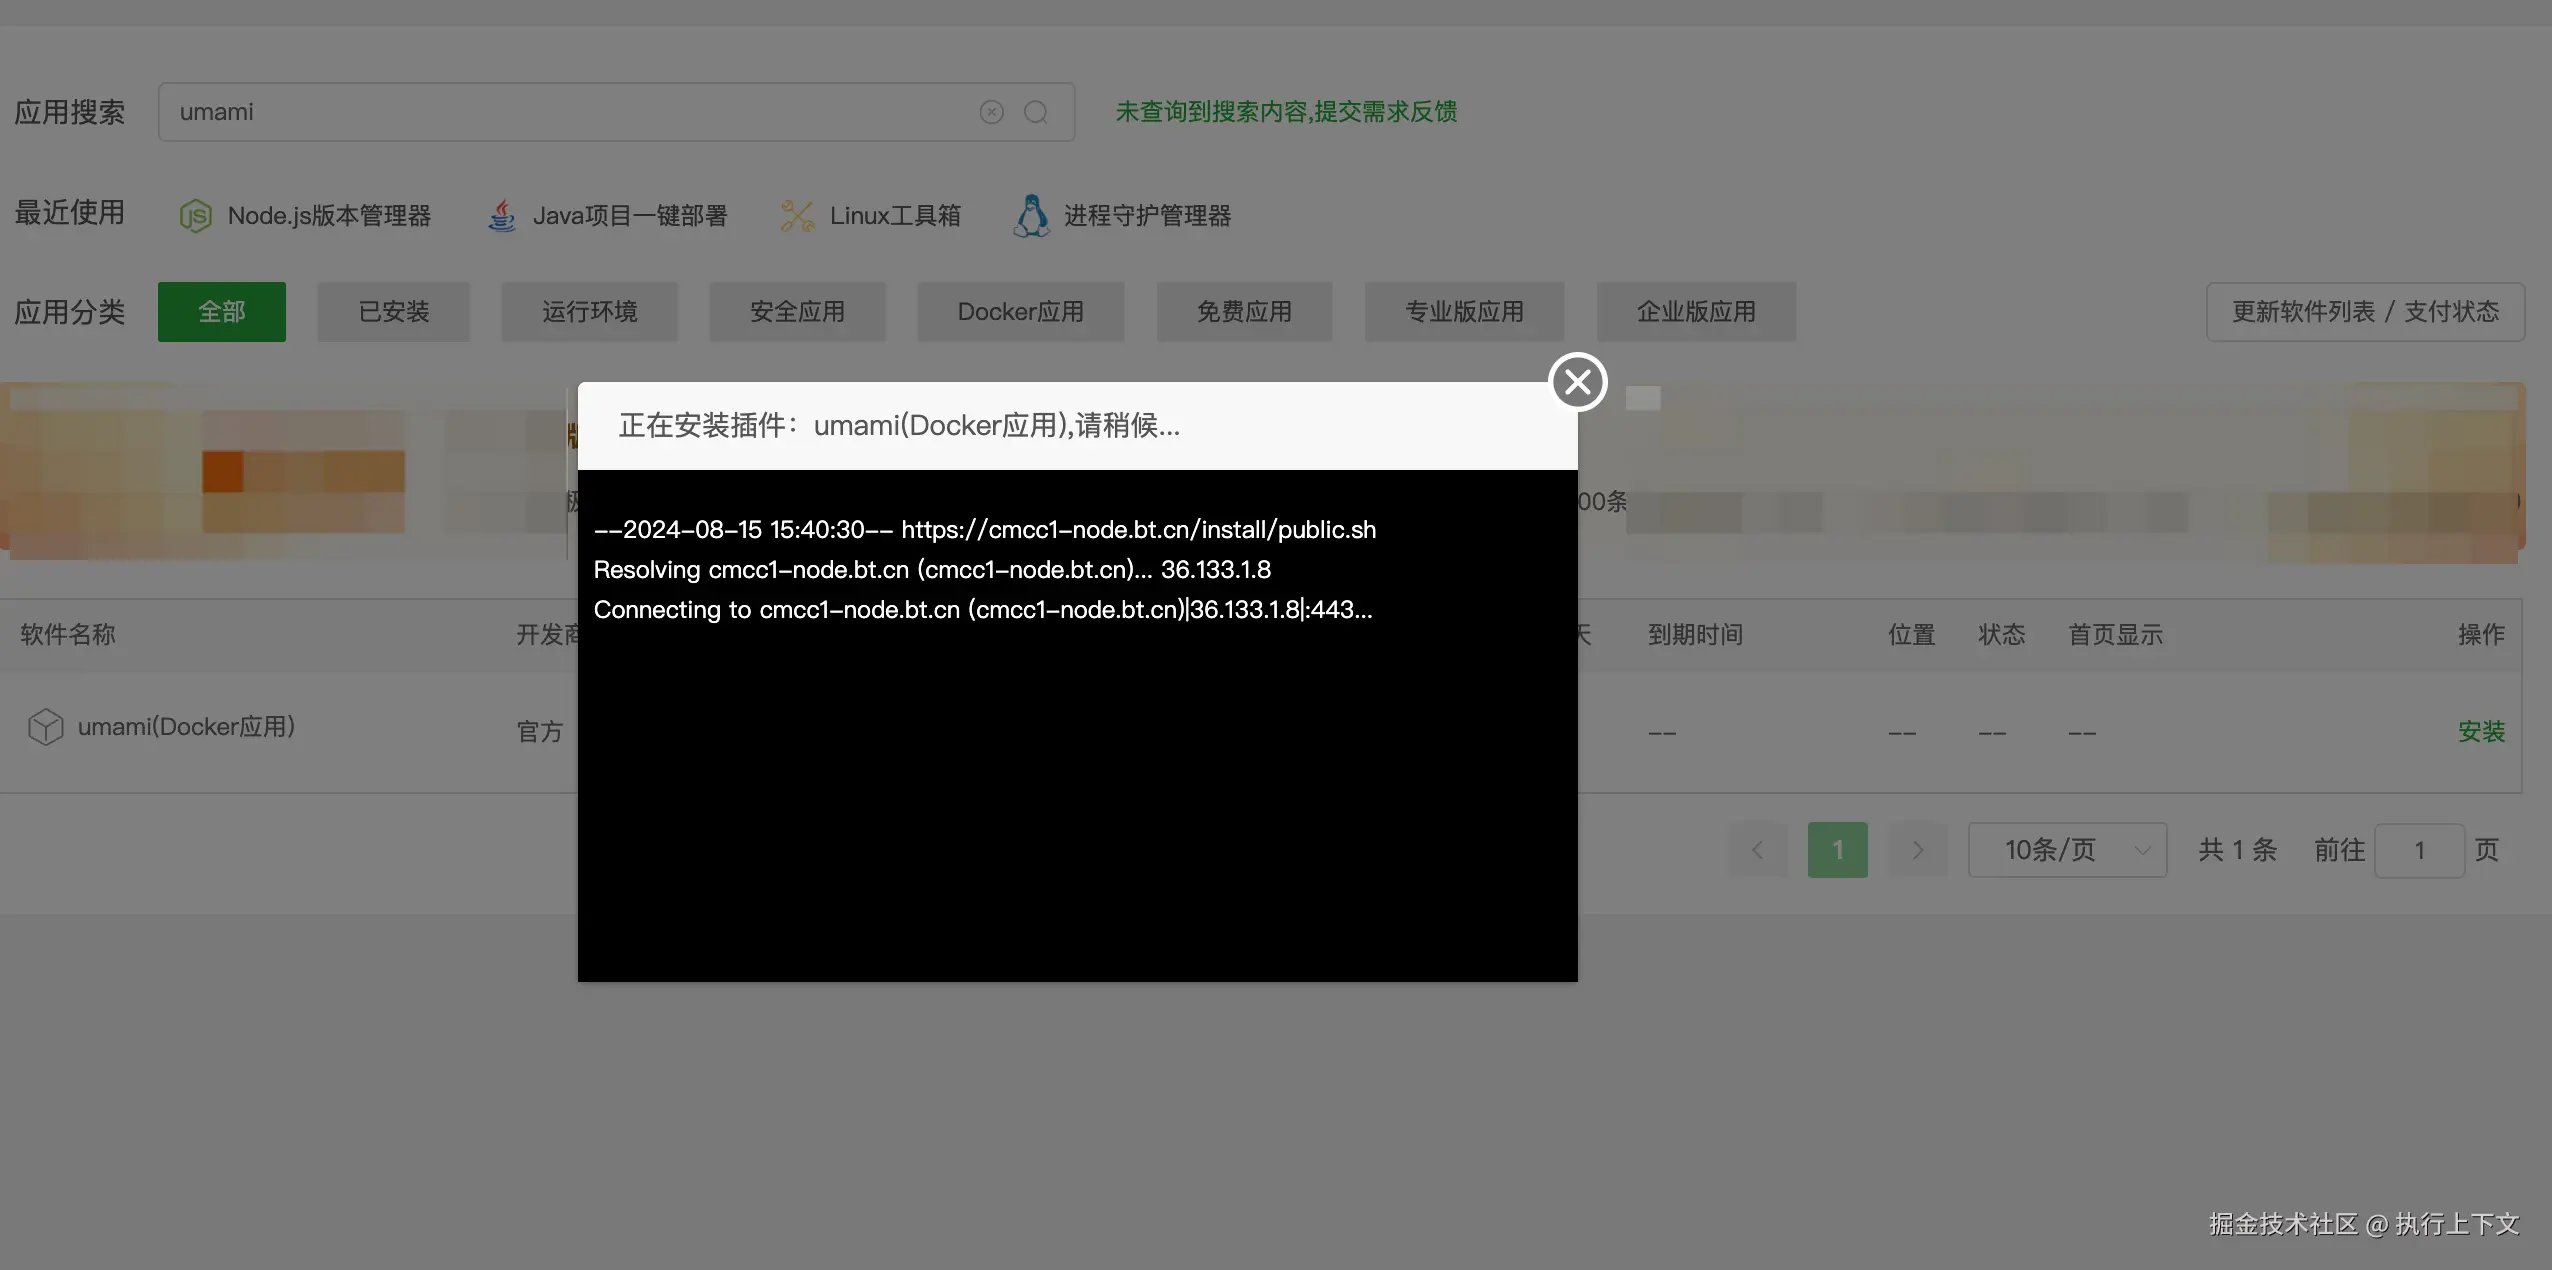Go to the previous page arrow

(x=1757, y=850)
